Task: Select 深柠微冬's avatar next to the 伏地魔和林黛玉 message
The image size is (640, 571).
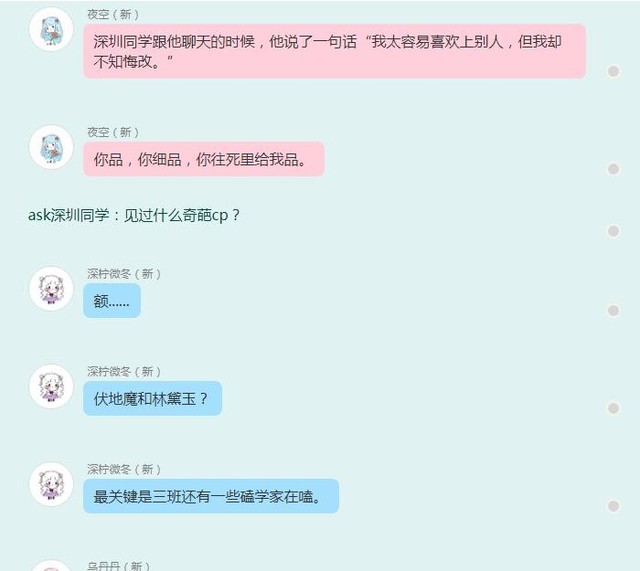Action: 51,386
